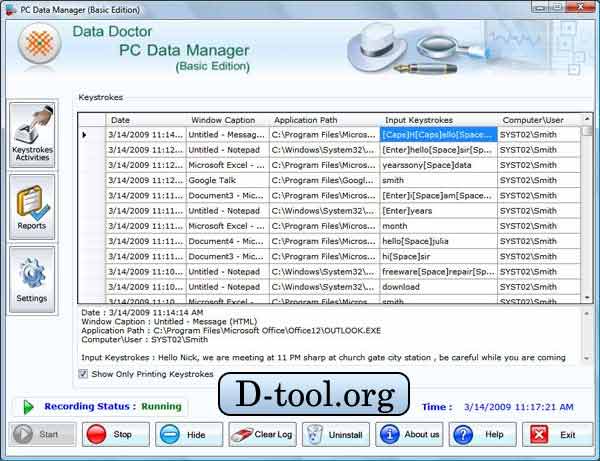Select the "[Enter]i[Space]am[Space..." keystroke cell
The height and width of the screenshot is (461, 600).
[x=439, y=195]
